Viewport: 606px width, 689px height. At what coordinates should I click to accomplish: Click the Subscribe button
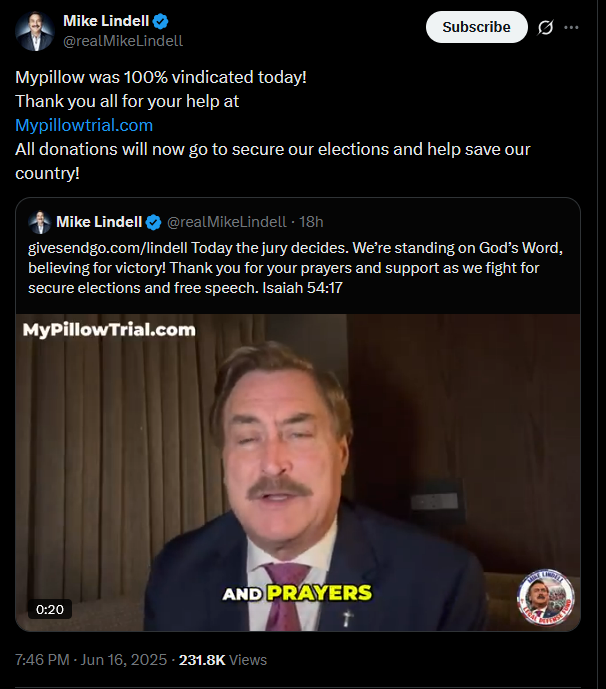click(476, 27)
